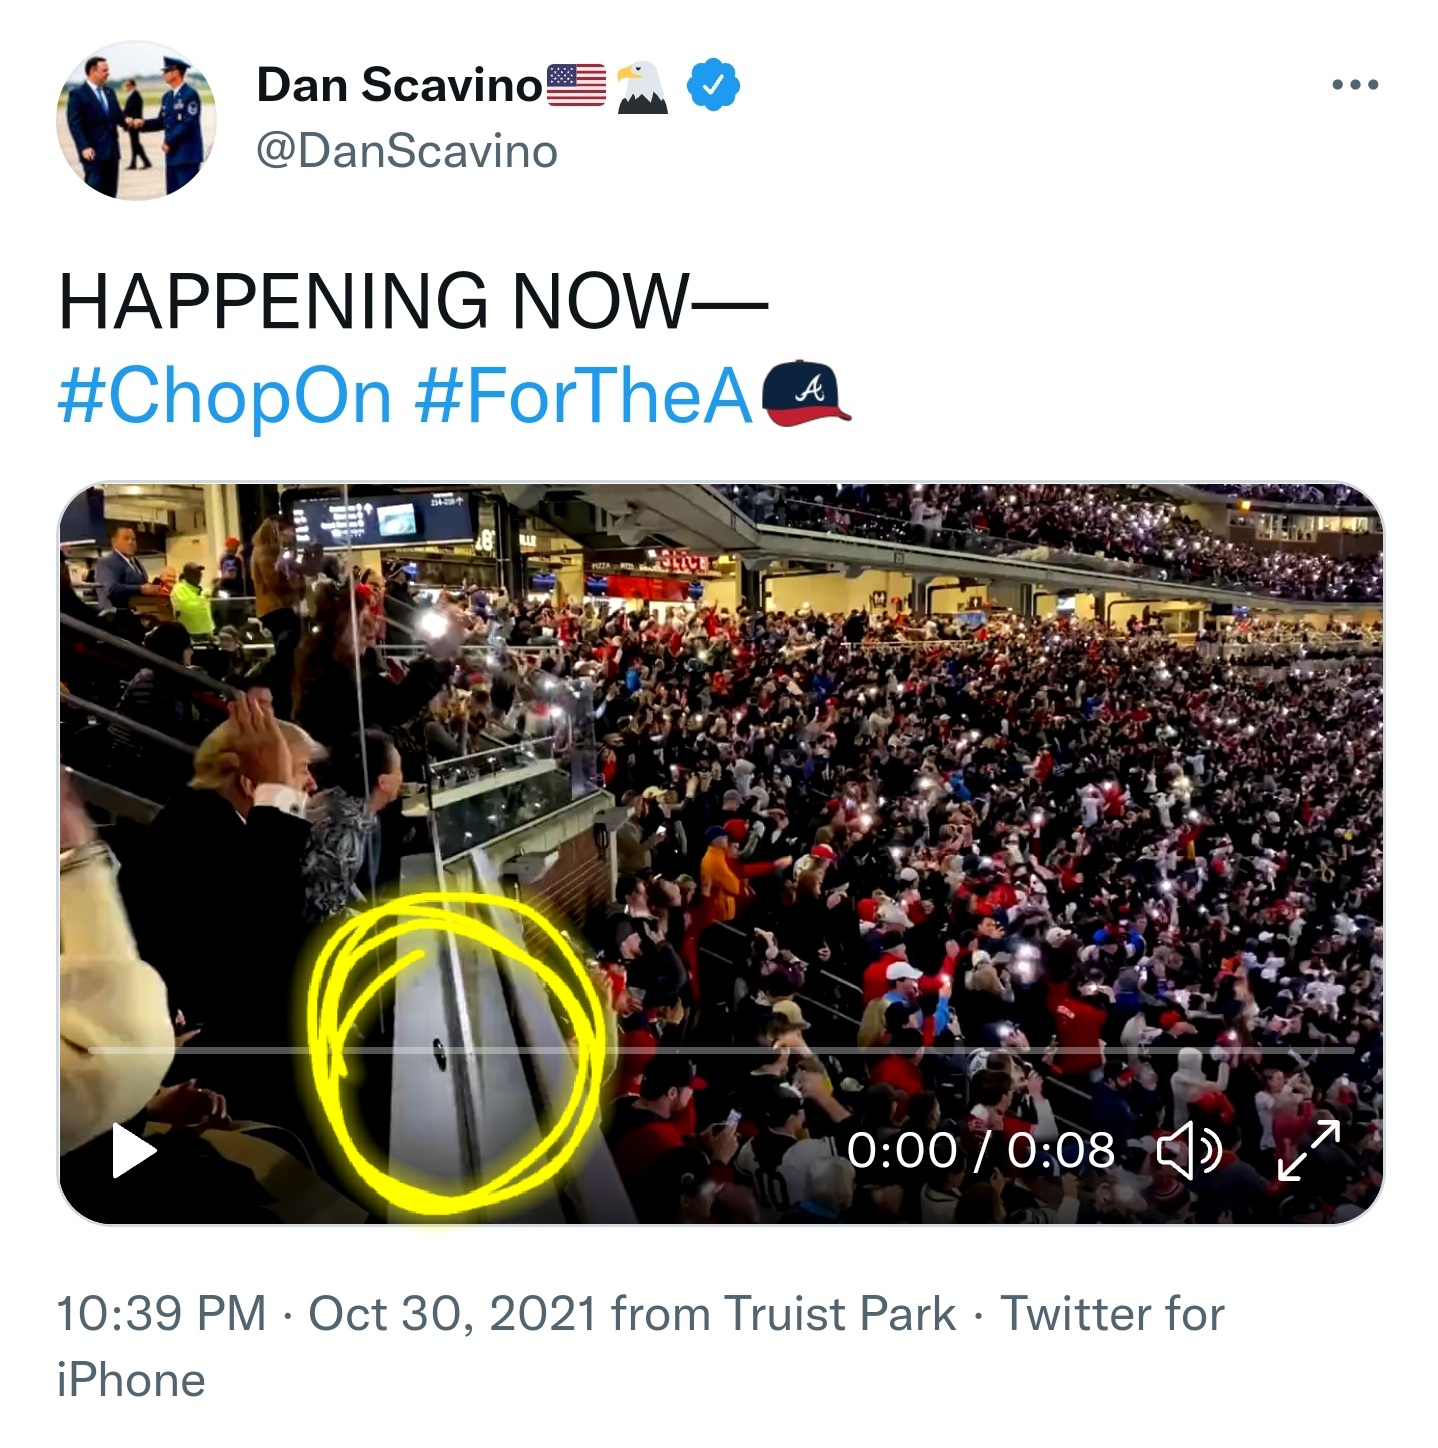Open the #ChopOn hashtag
Screen dimensions: 1438x1448
coord(224,397)
